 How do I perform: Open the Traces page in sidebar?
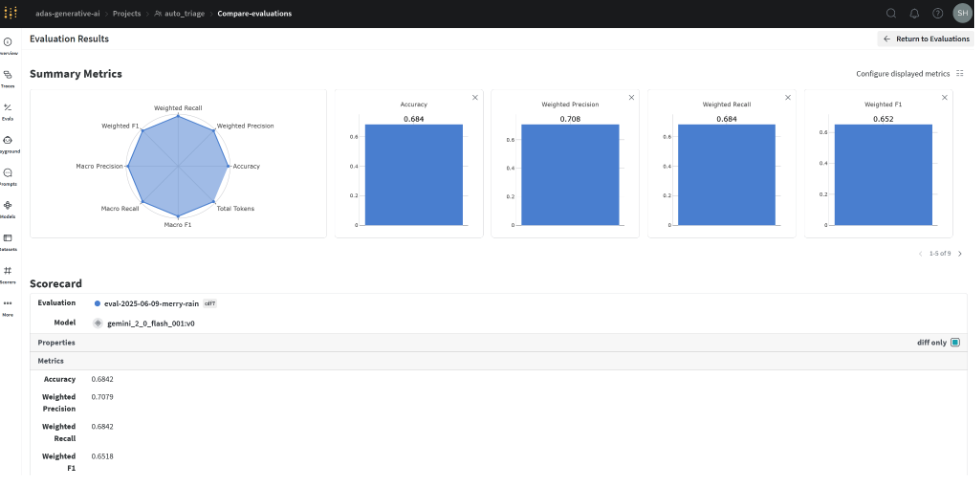[8, 76]
